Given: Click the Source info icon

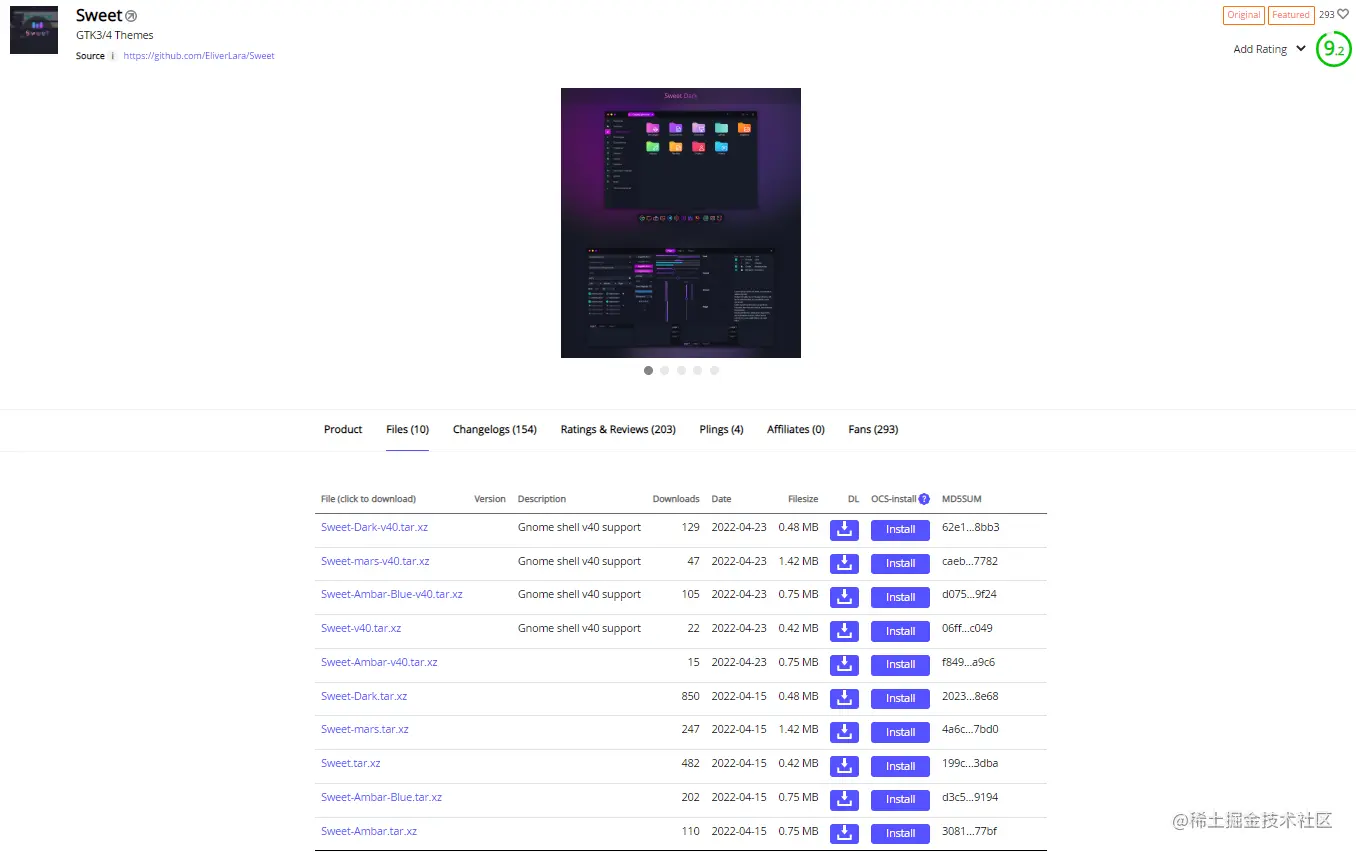Looking at the screenshot, I should click(113, 56).
